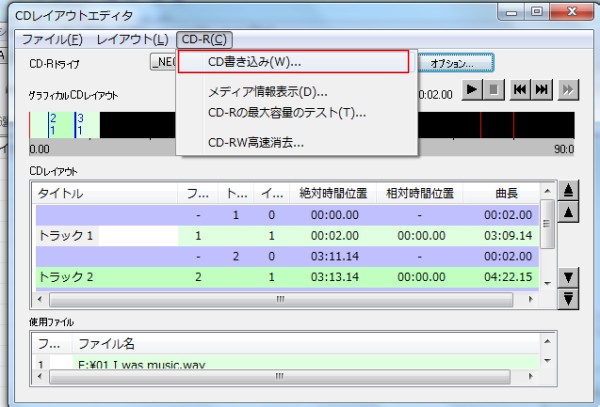This screenshot has height=407, width=600.
Task: Click the Stop playback button
Action: 493,91
